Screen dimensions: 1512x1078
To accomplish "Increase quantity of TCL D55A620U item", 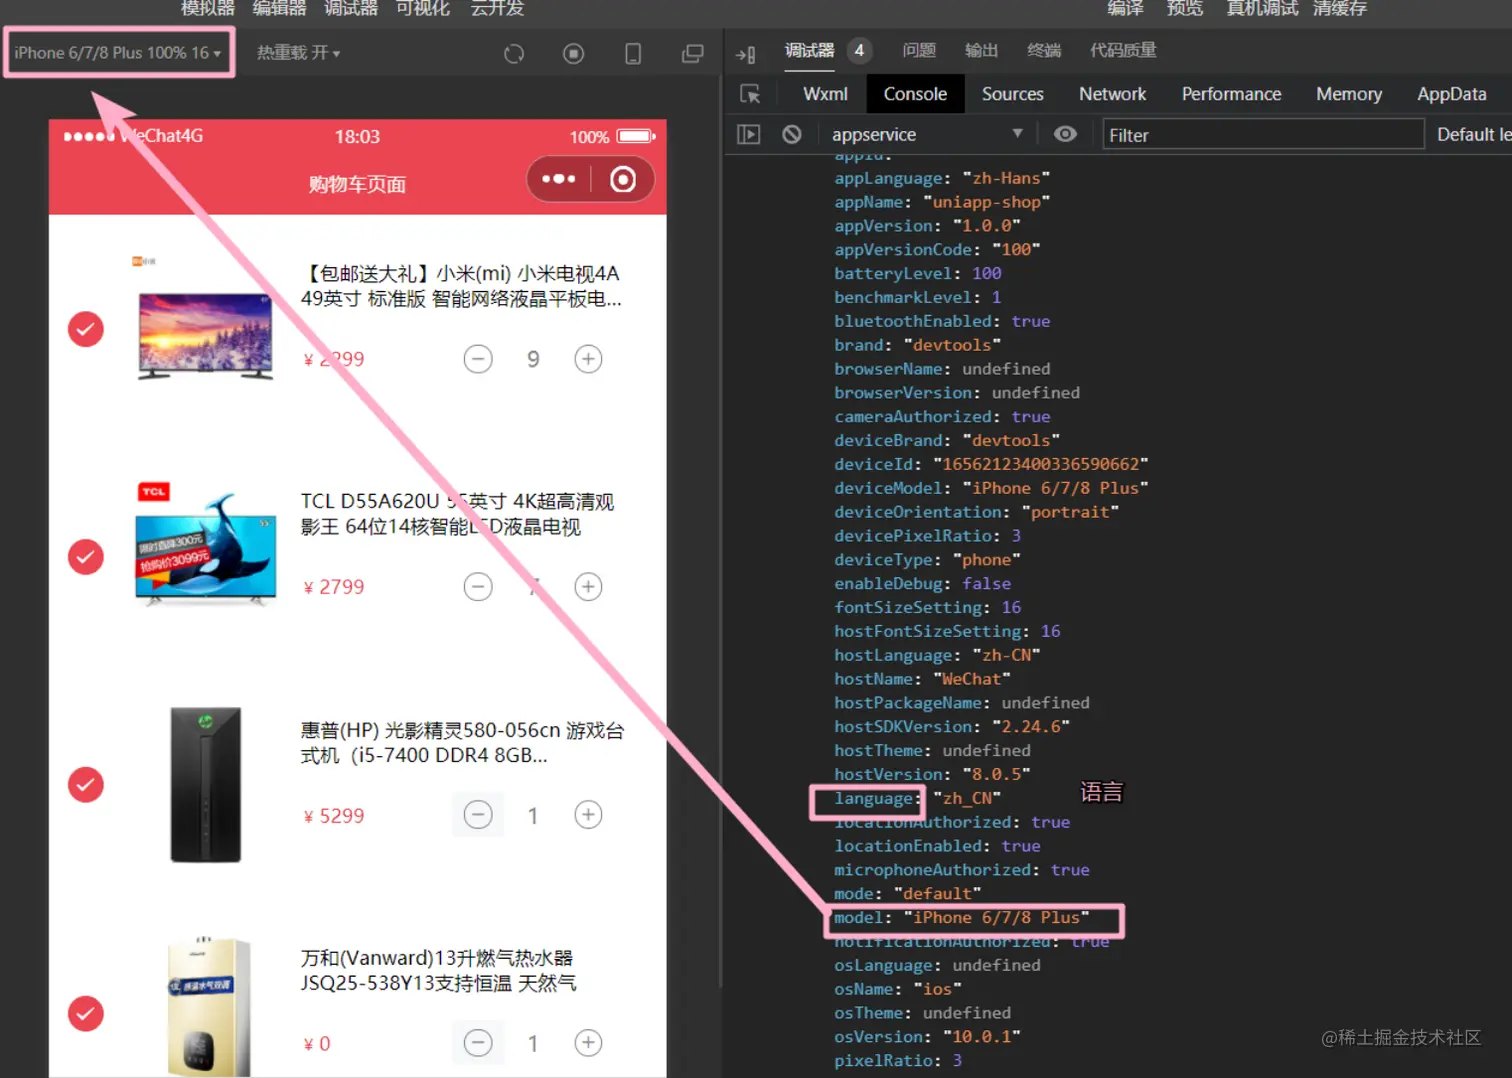I will point(588,587).
